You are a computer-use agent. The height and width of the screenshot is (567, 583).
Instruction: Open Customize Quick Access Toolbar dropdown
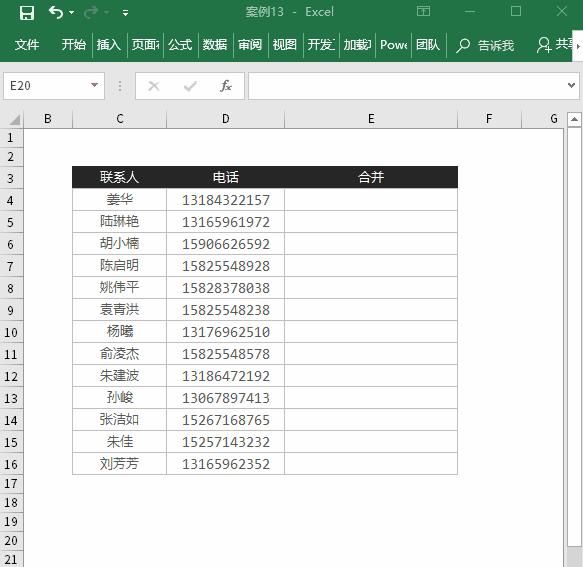[125, 13]
